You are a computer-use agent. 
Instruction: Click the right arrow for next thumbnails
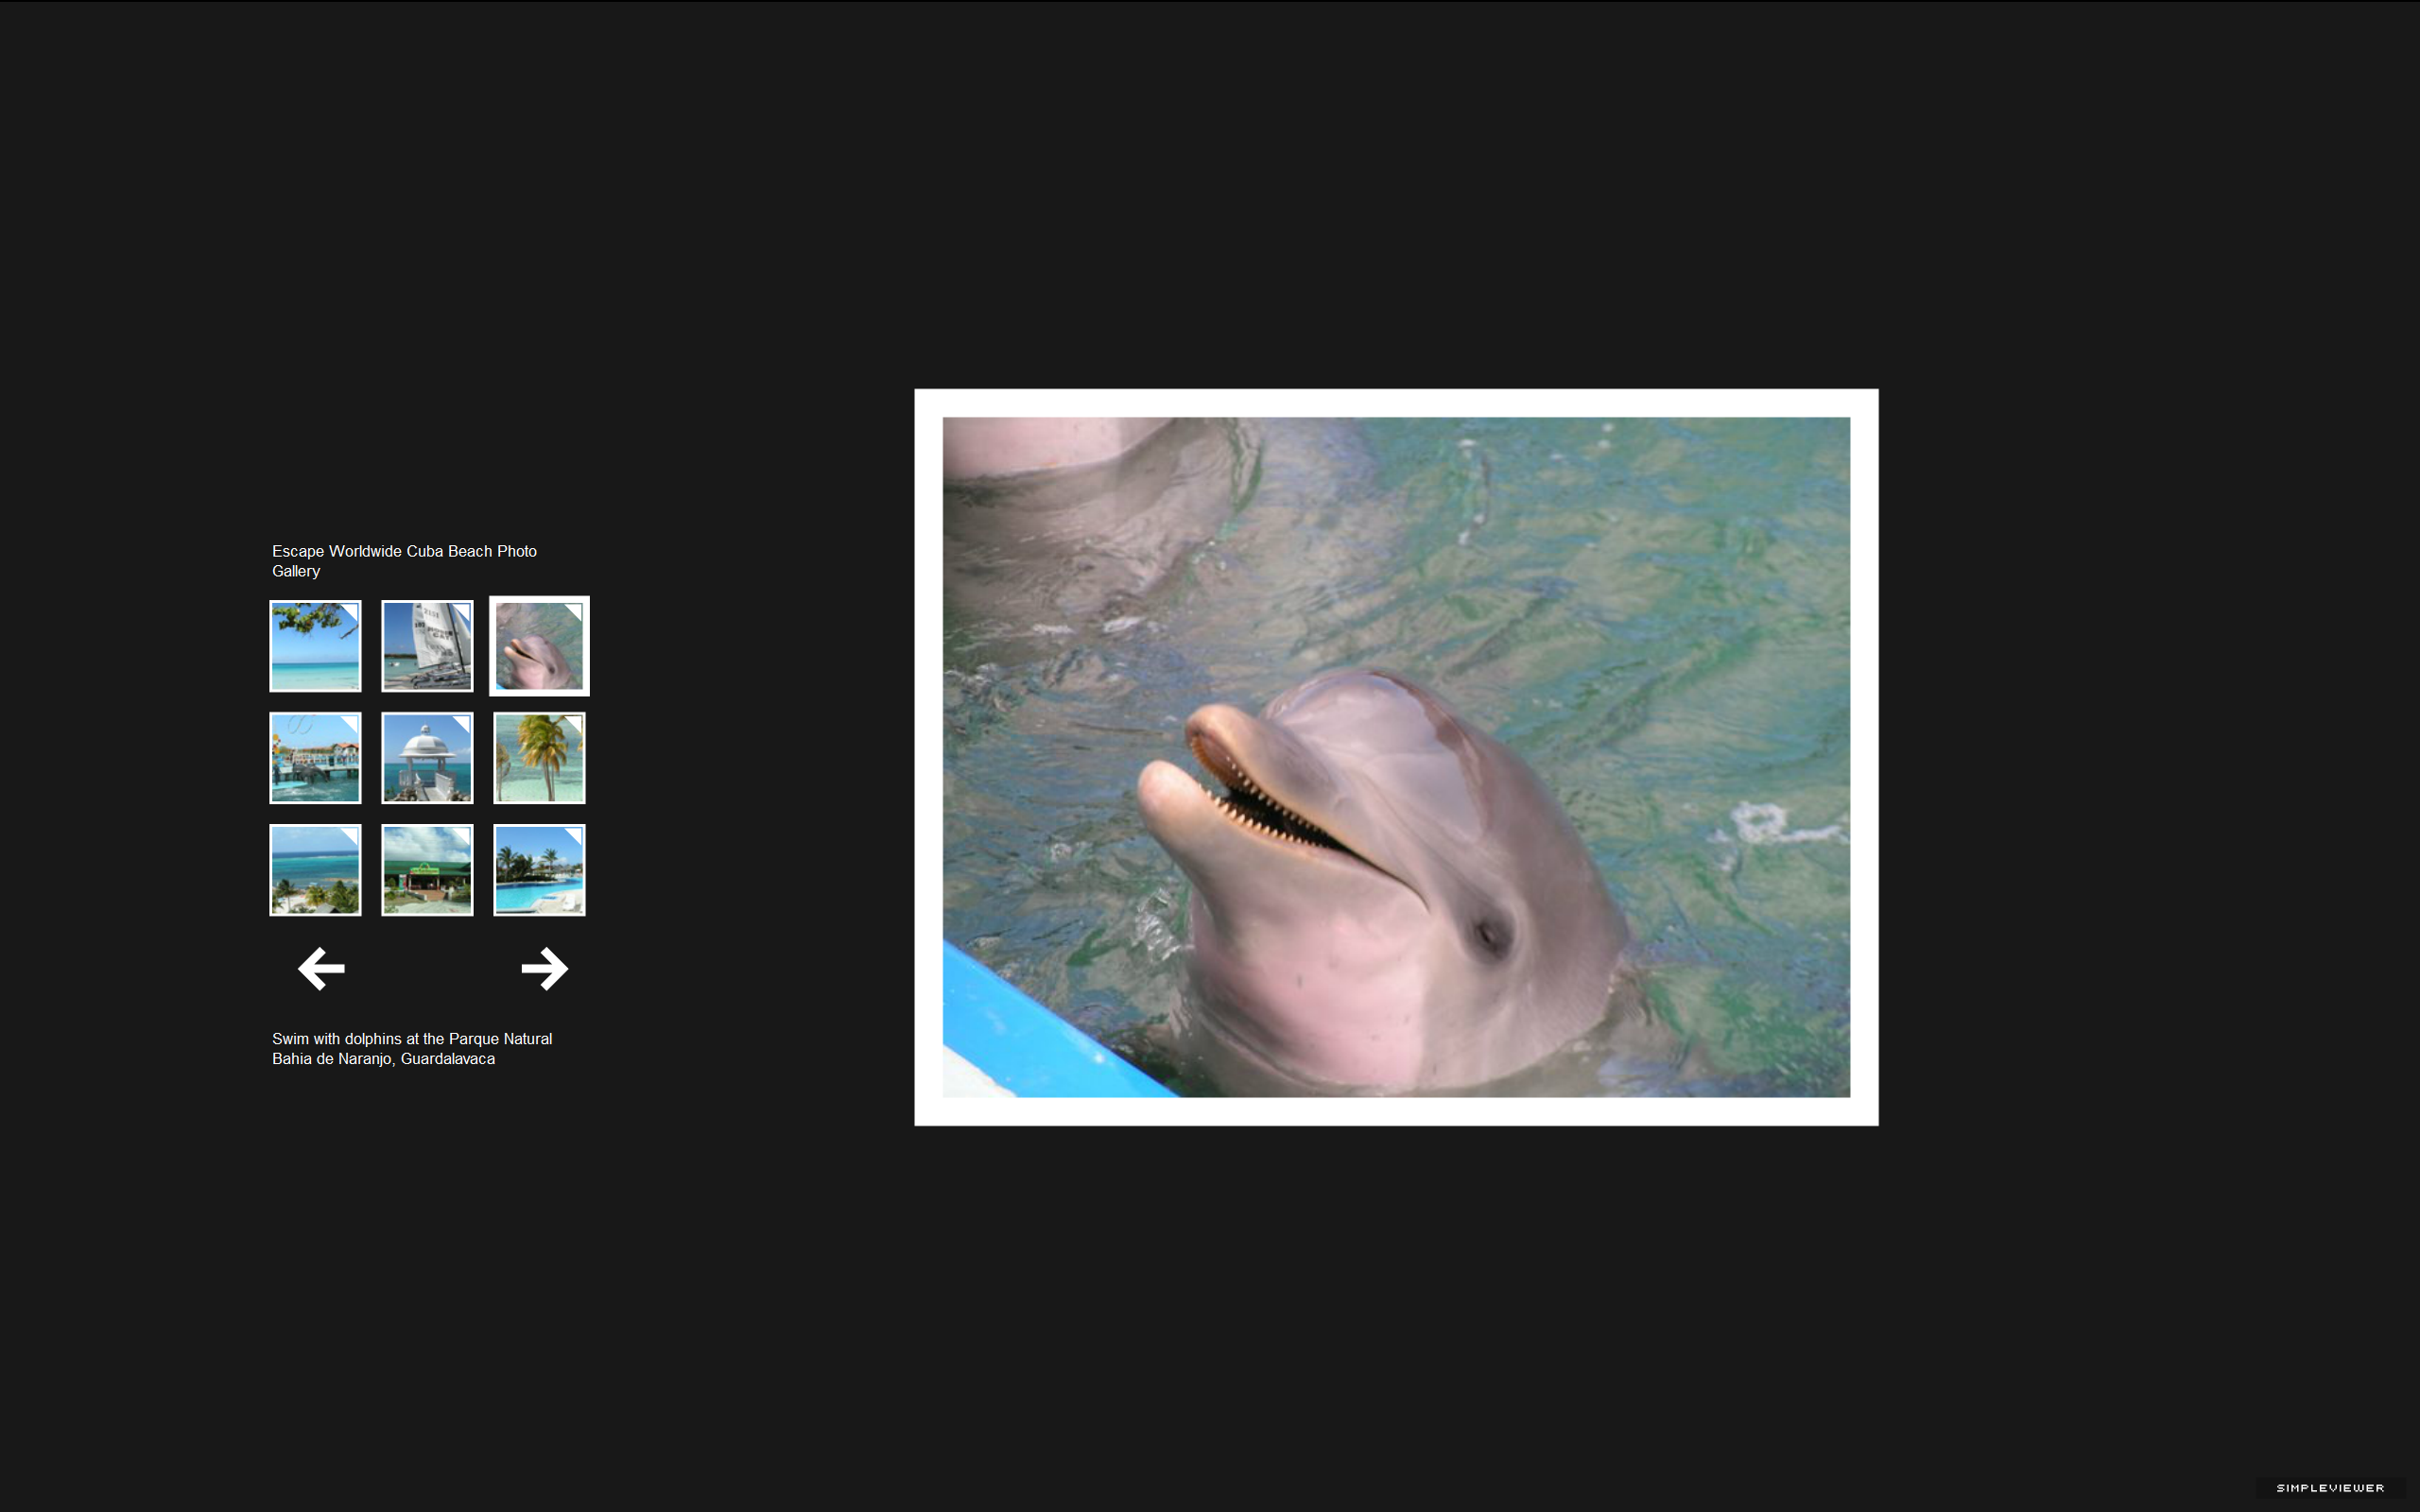(545, 968)
